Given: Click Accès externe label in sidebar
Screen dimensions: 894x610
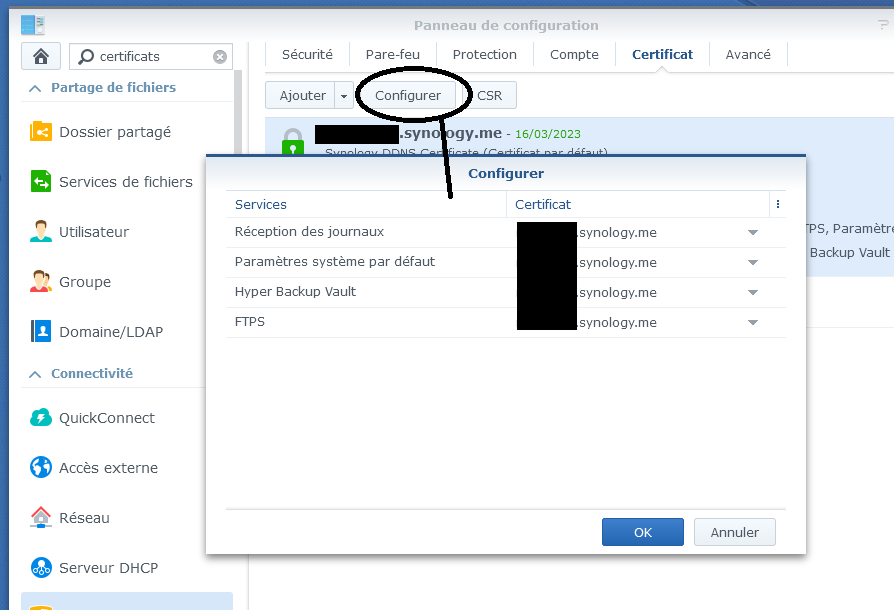Looking at the screenshot, I should click(x=108, y=468).
